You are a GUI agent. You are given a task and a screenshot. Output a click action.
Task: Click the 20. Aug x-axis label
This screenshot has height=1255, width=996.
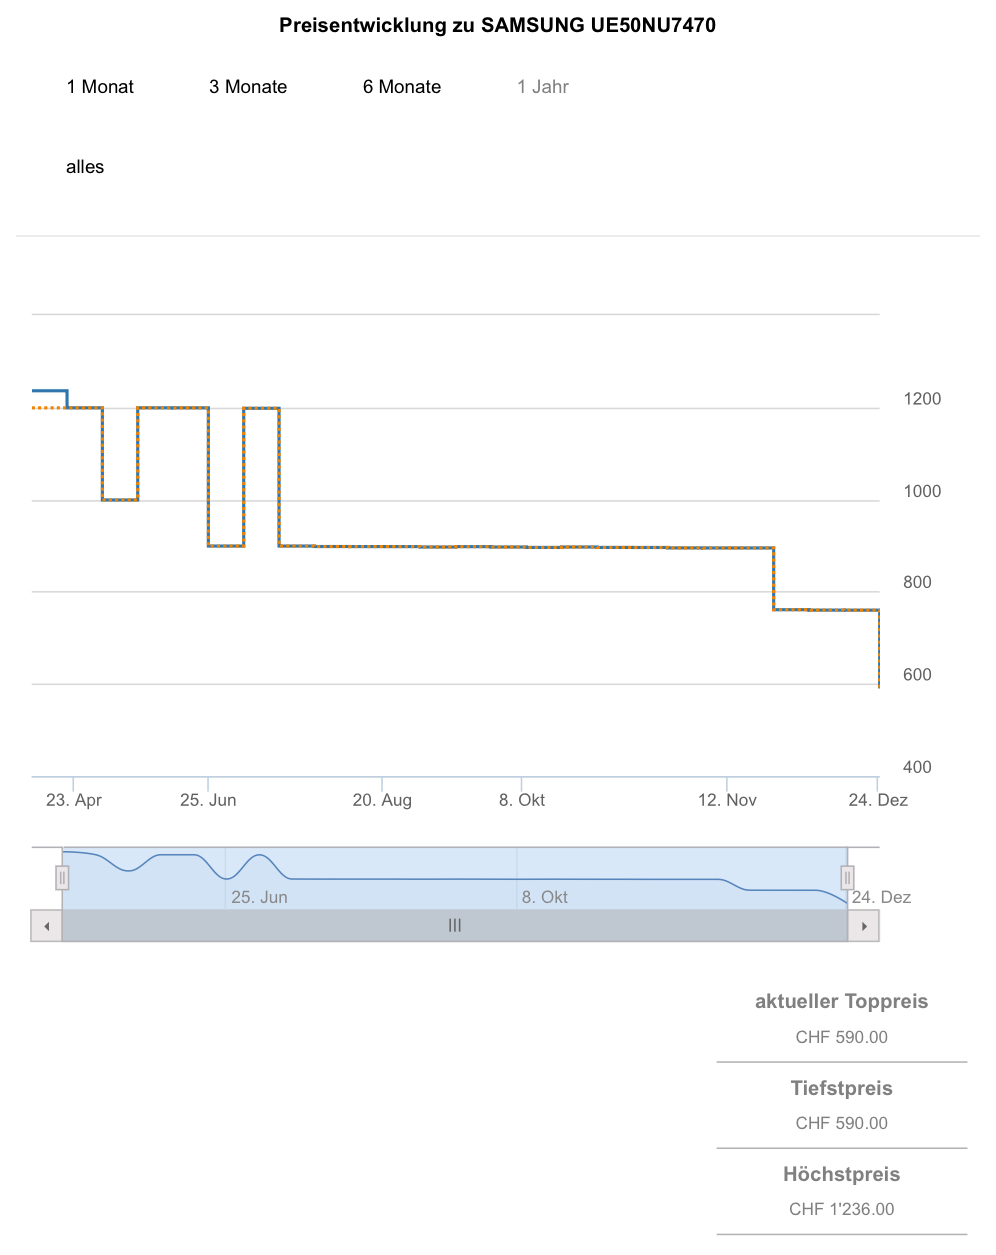click(x=382, y=800)
